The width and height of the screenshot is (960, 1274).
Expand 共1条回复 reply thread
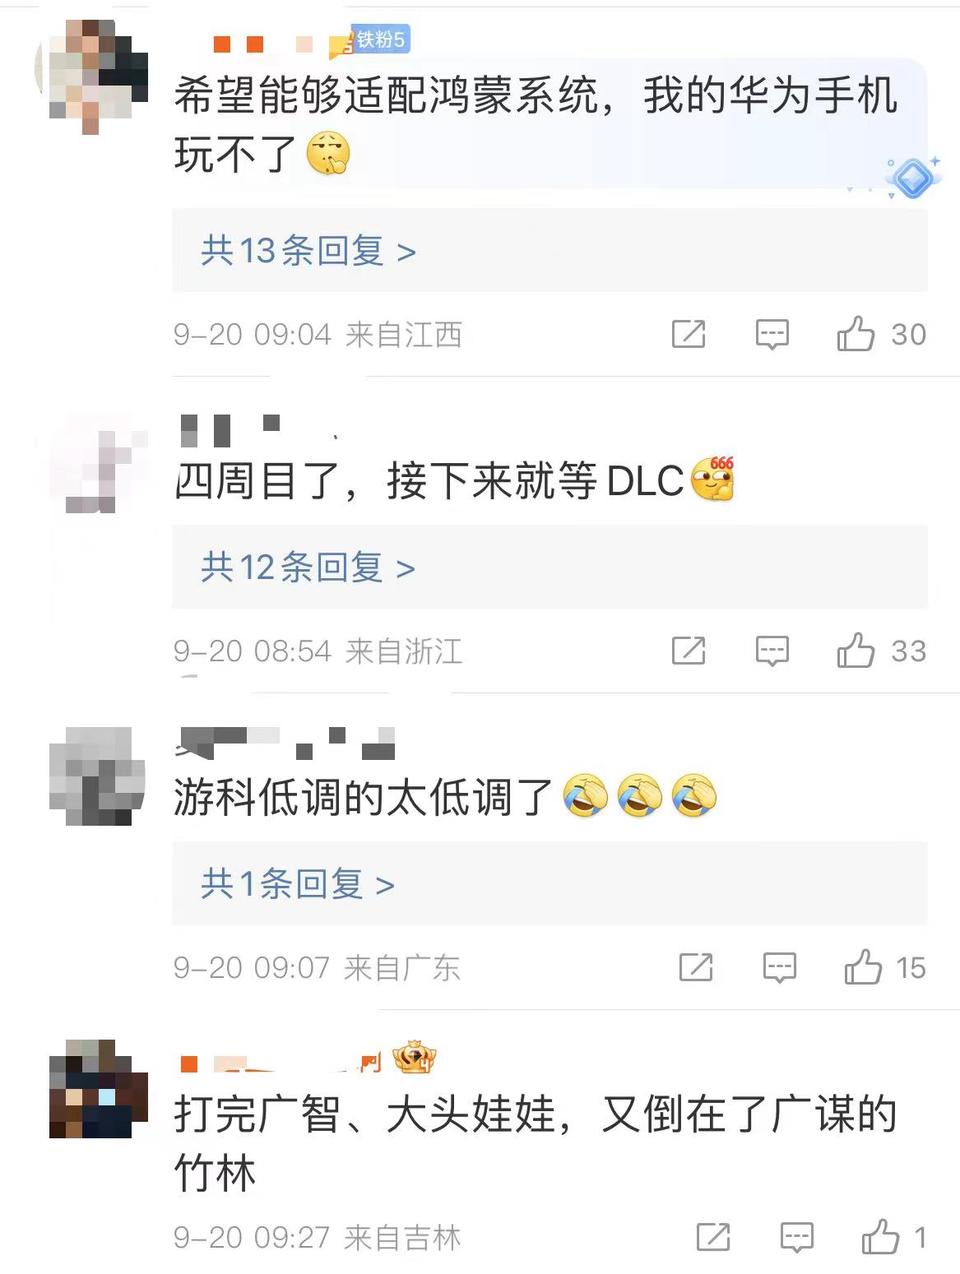(298, 884)
